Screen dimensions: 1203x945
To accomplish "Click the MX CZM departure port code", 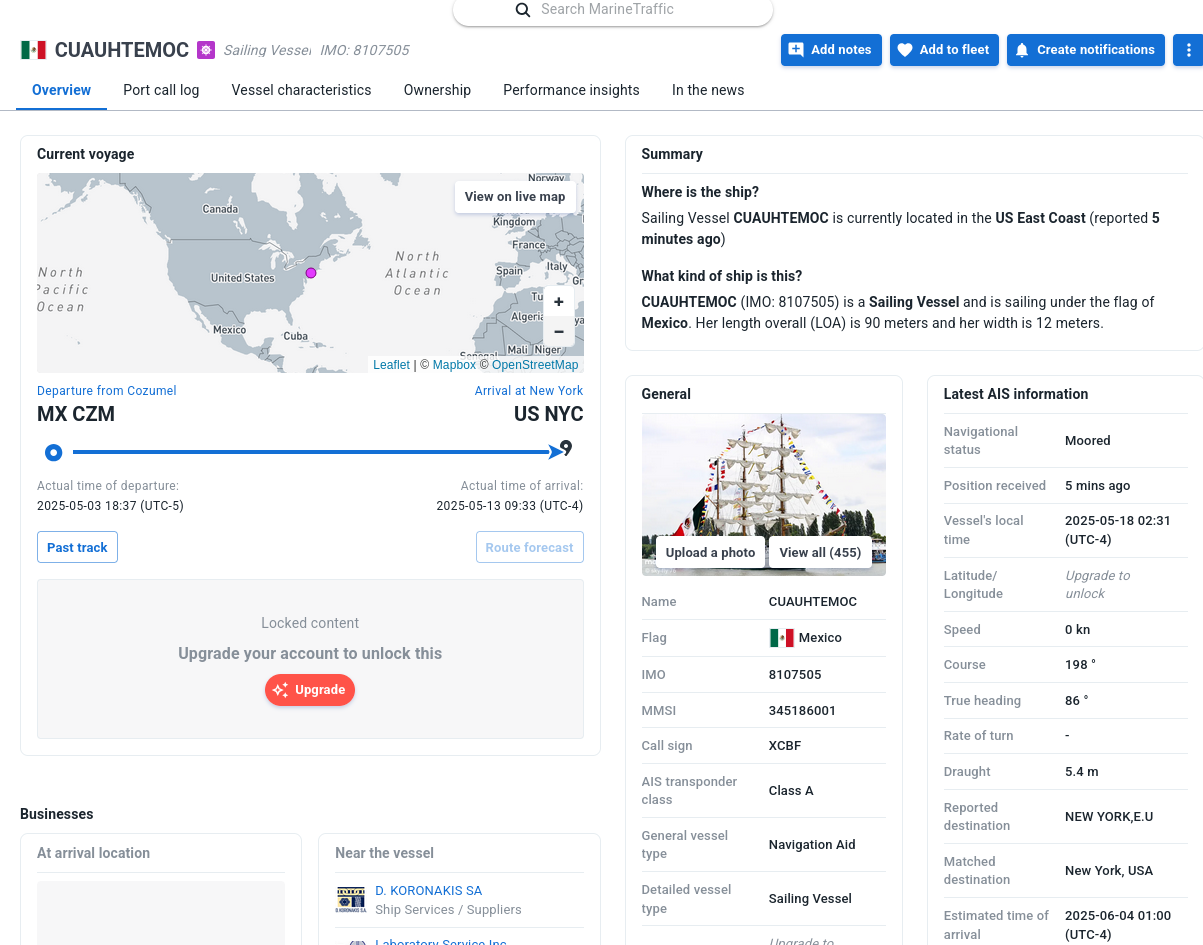I will coord(76,414).
